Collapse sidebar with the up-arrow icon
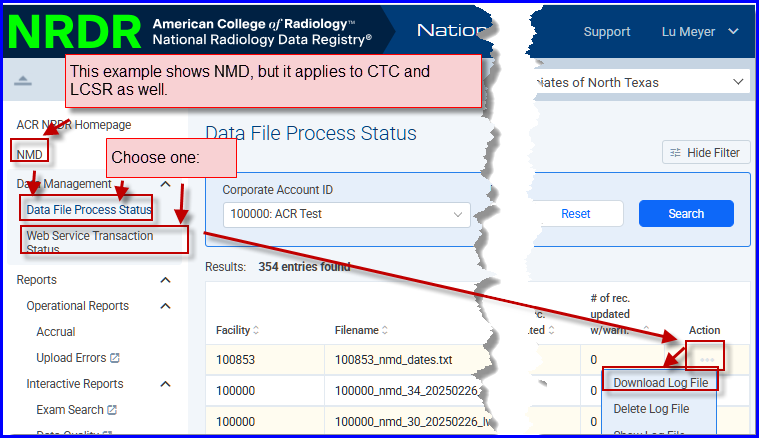The image size is (759, 438). 23,81
